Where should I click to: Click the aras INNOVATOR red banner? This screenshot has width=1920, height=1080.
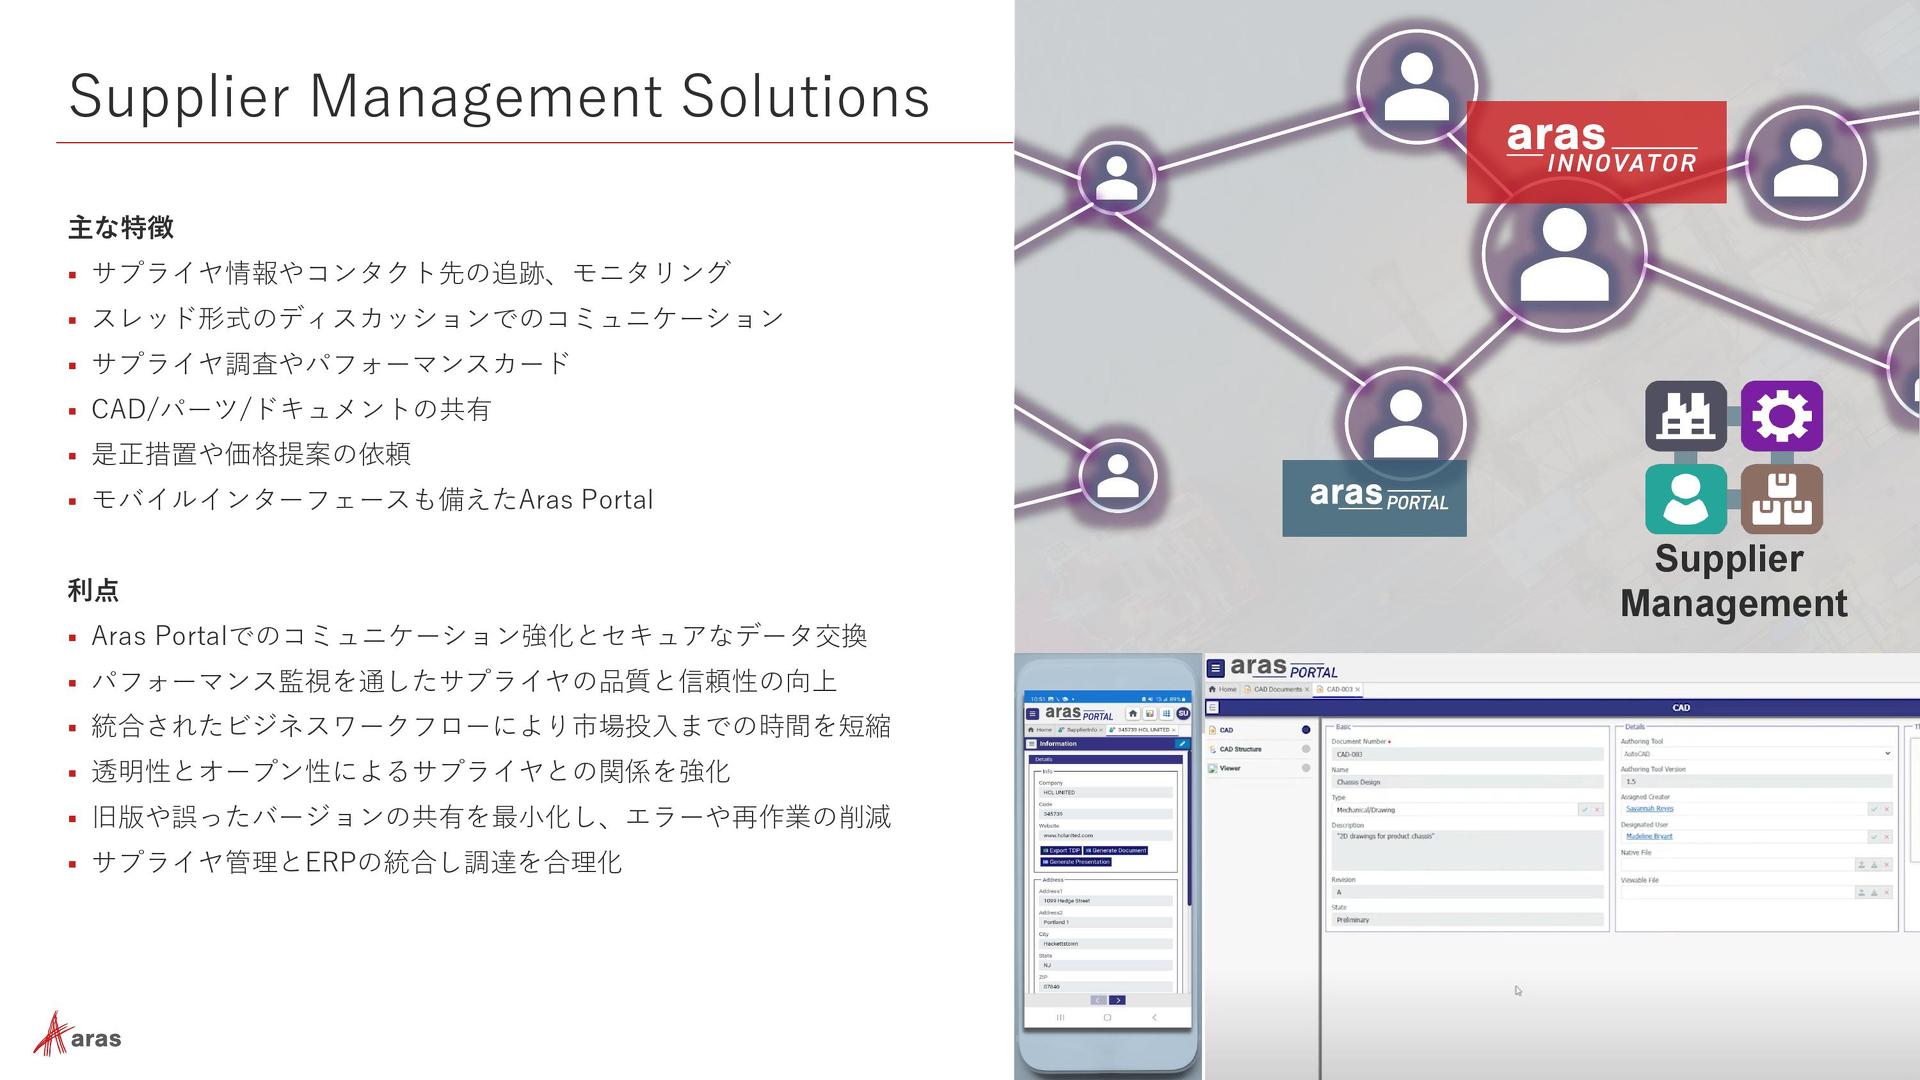pos(1597,152)
